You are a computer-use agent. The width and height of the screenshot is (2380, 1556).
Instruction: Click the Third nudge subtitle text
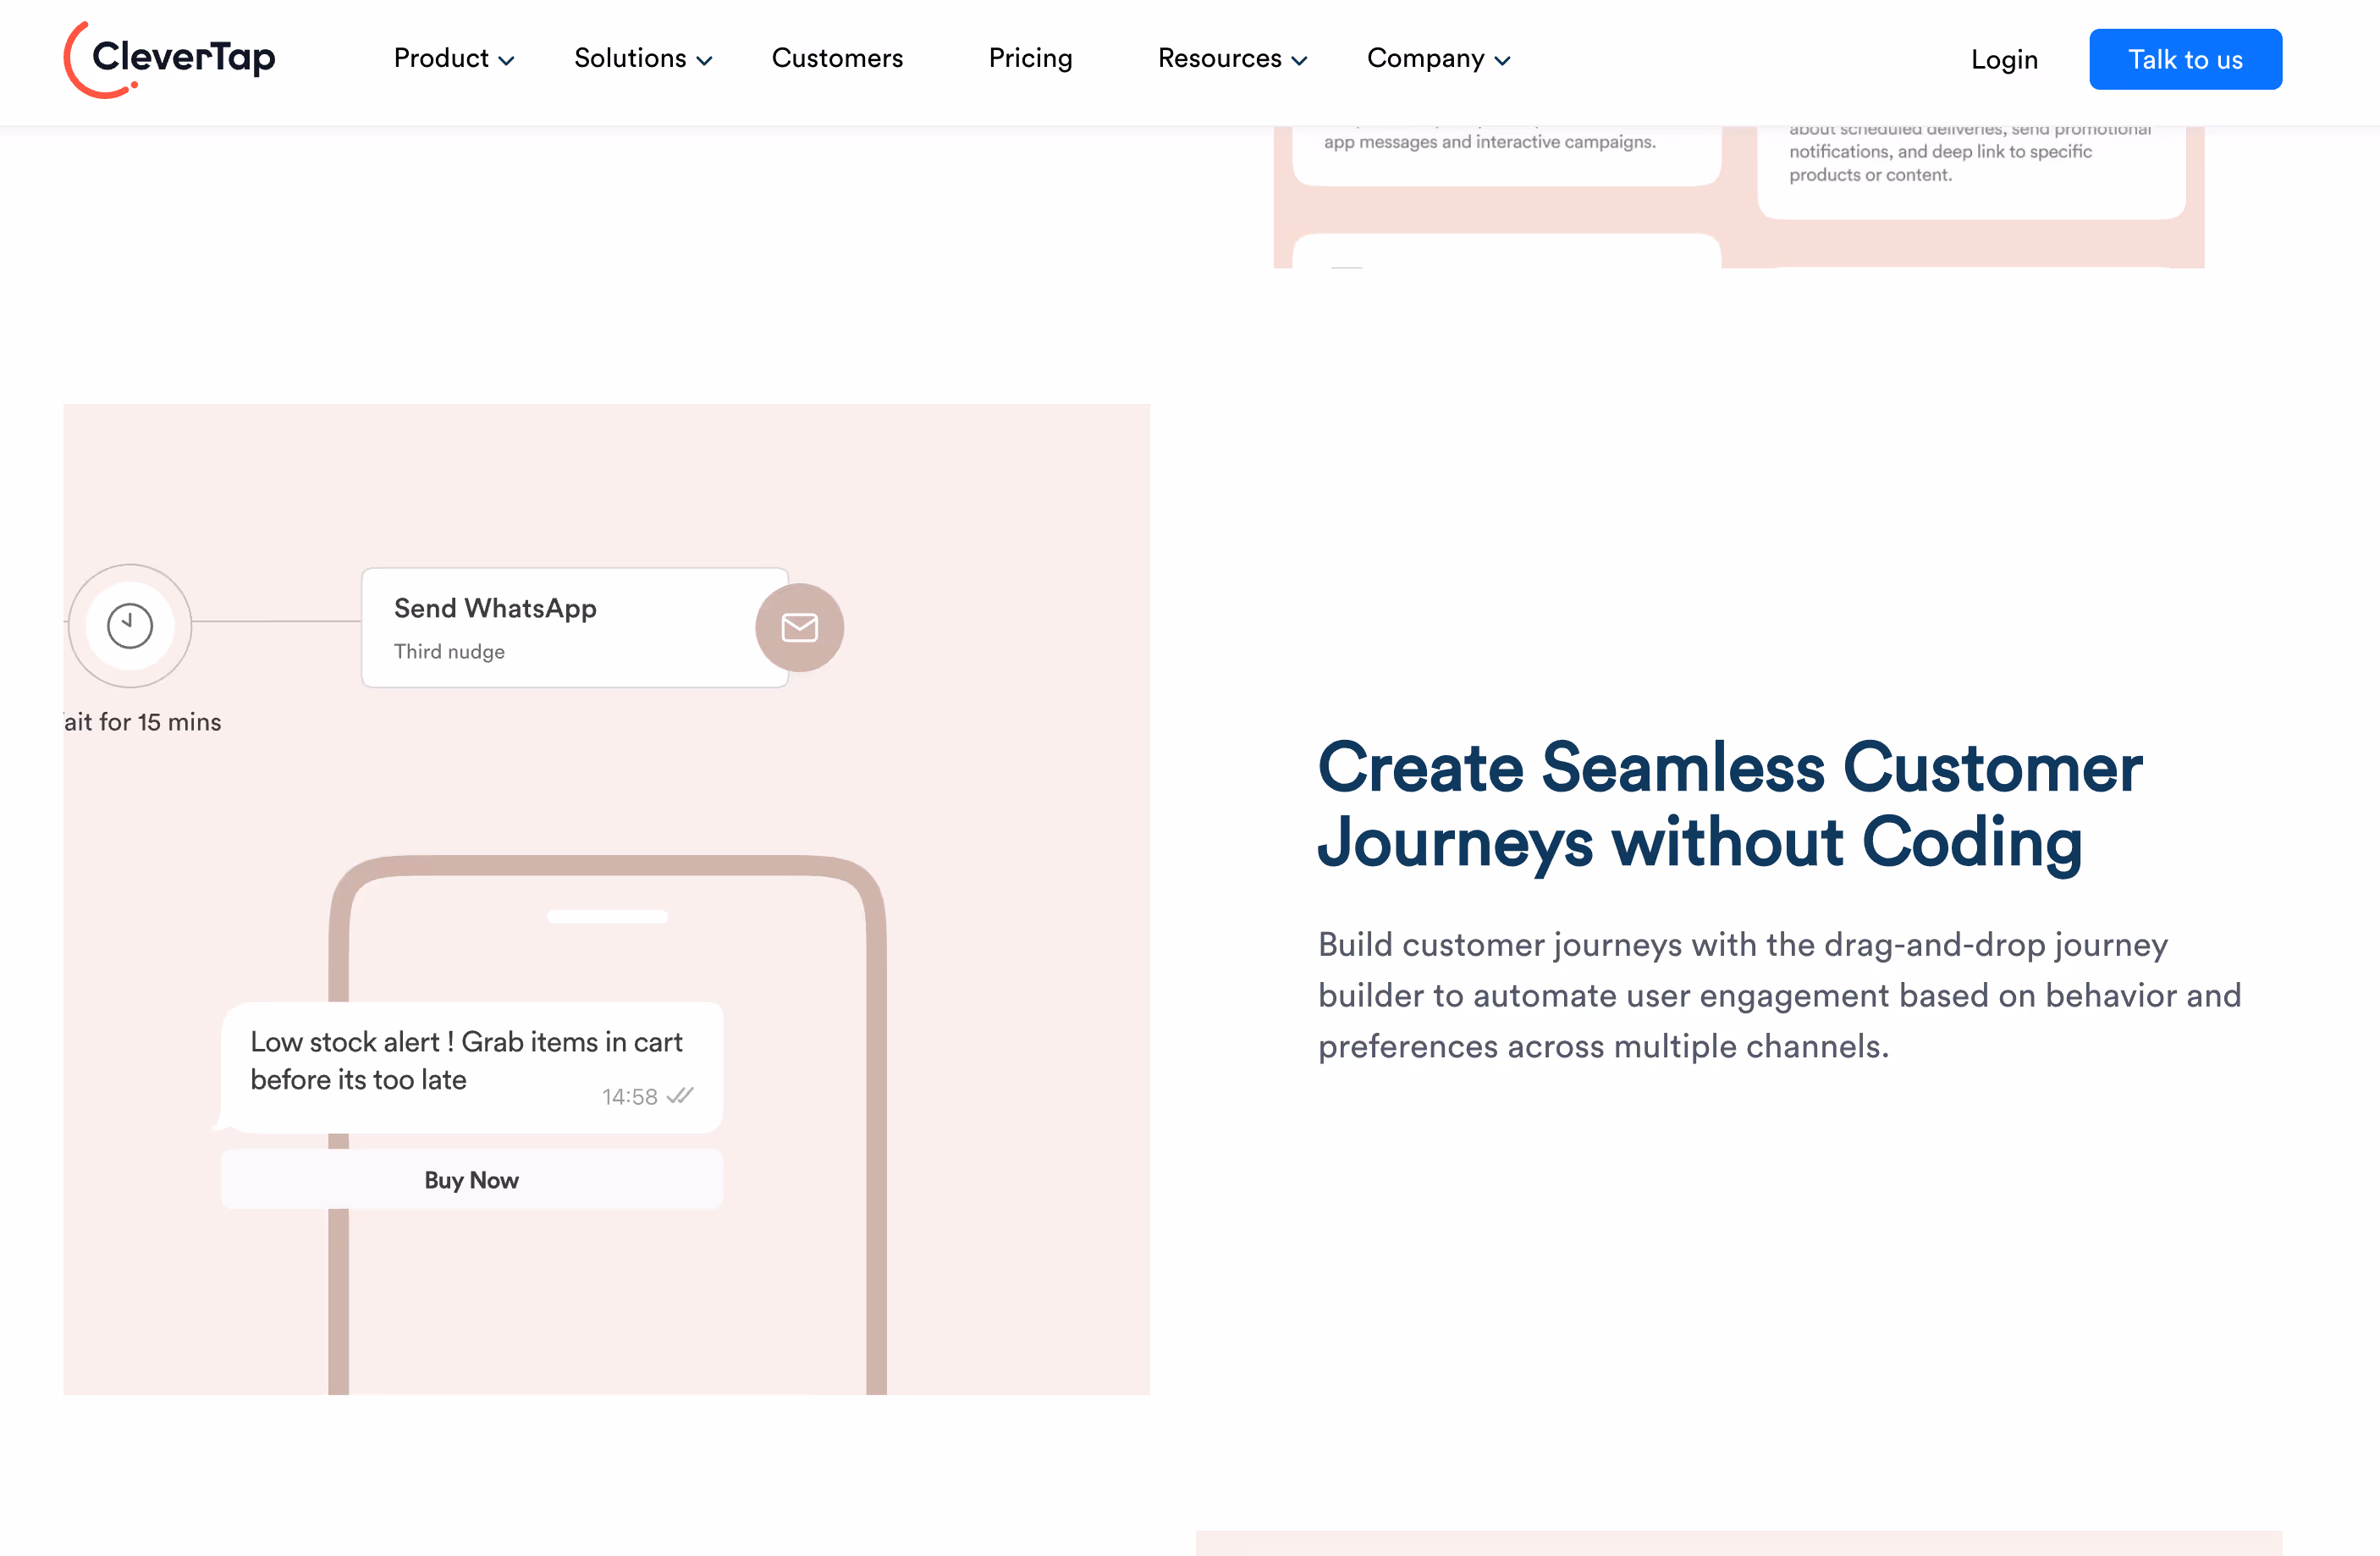449,652
